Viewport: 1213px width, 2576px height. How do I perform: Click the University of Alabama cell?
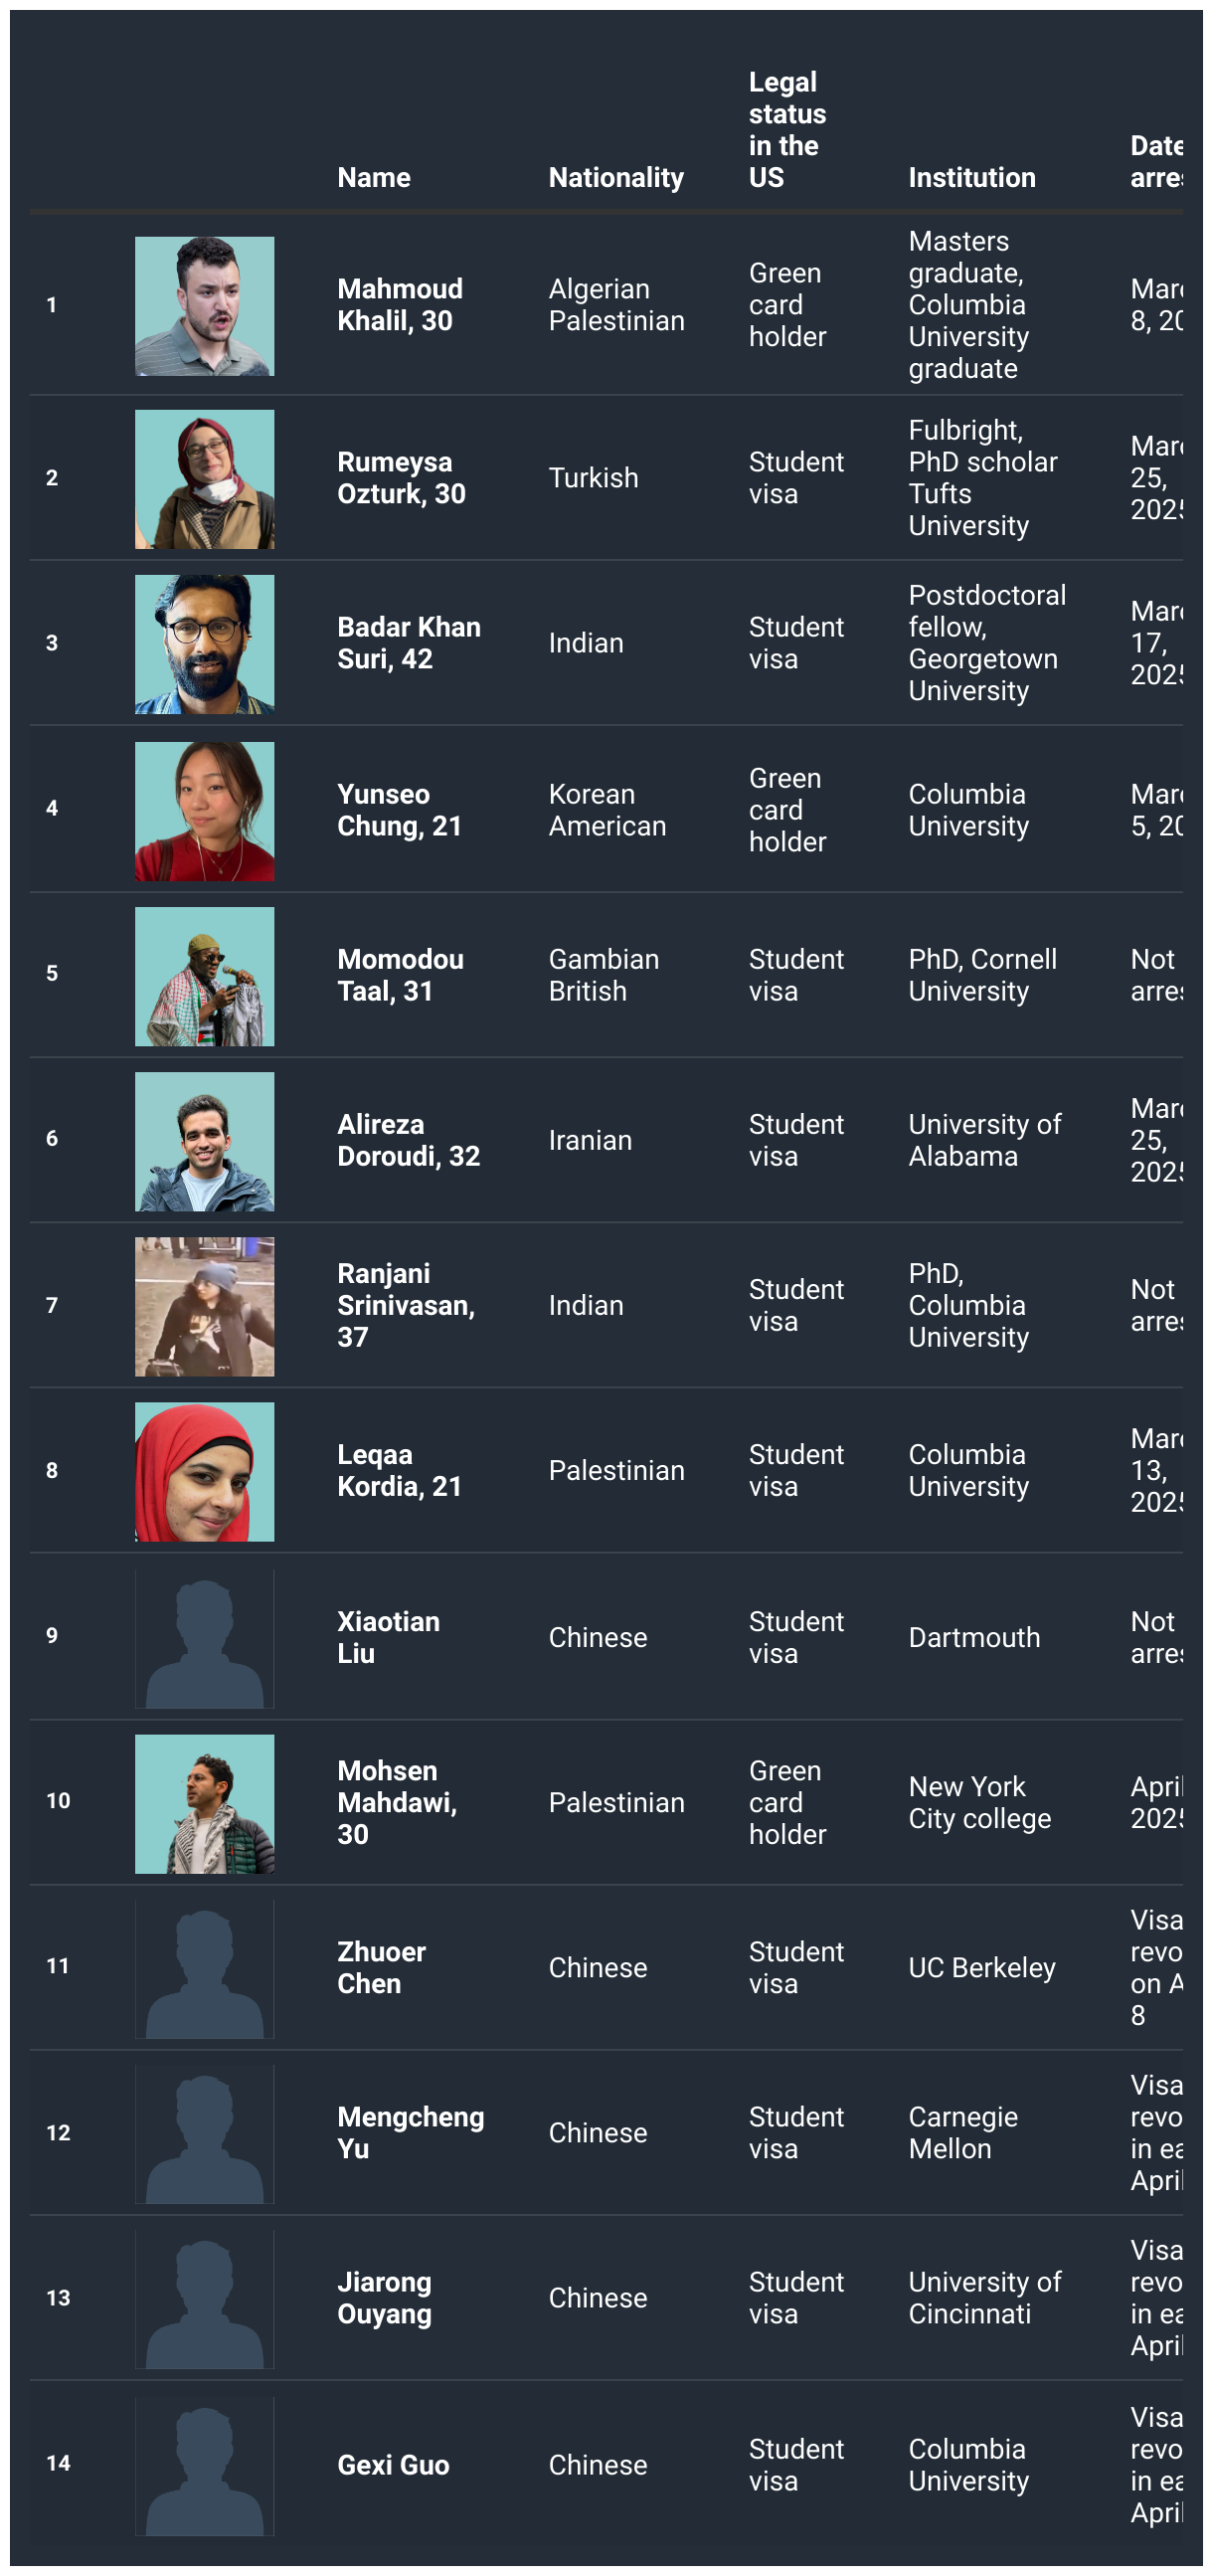pyautogui.click(x=984, y=1140)
